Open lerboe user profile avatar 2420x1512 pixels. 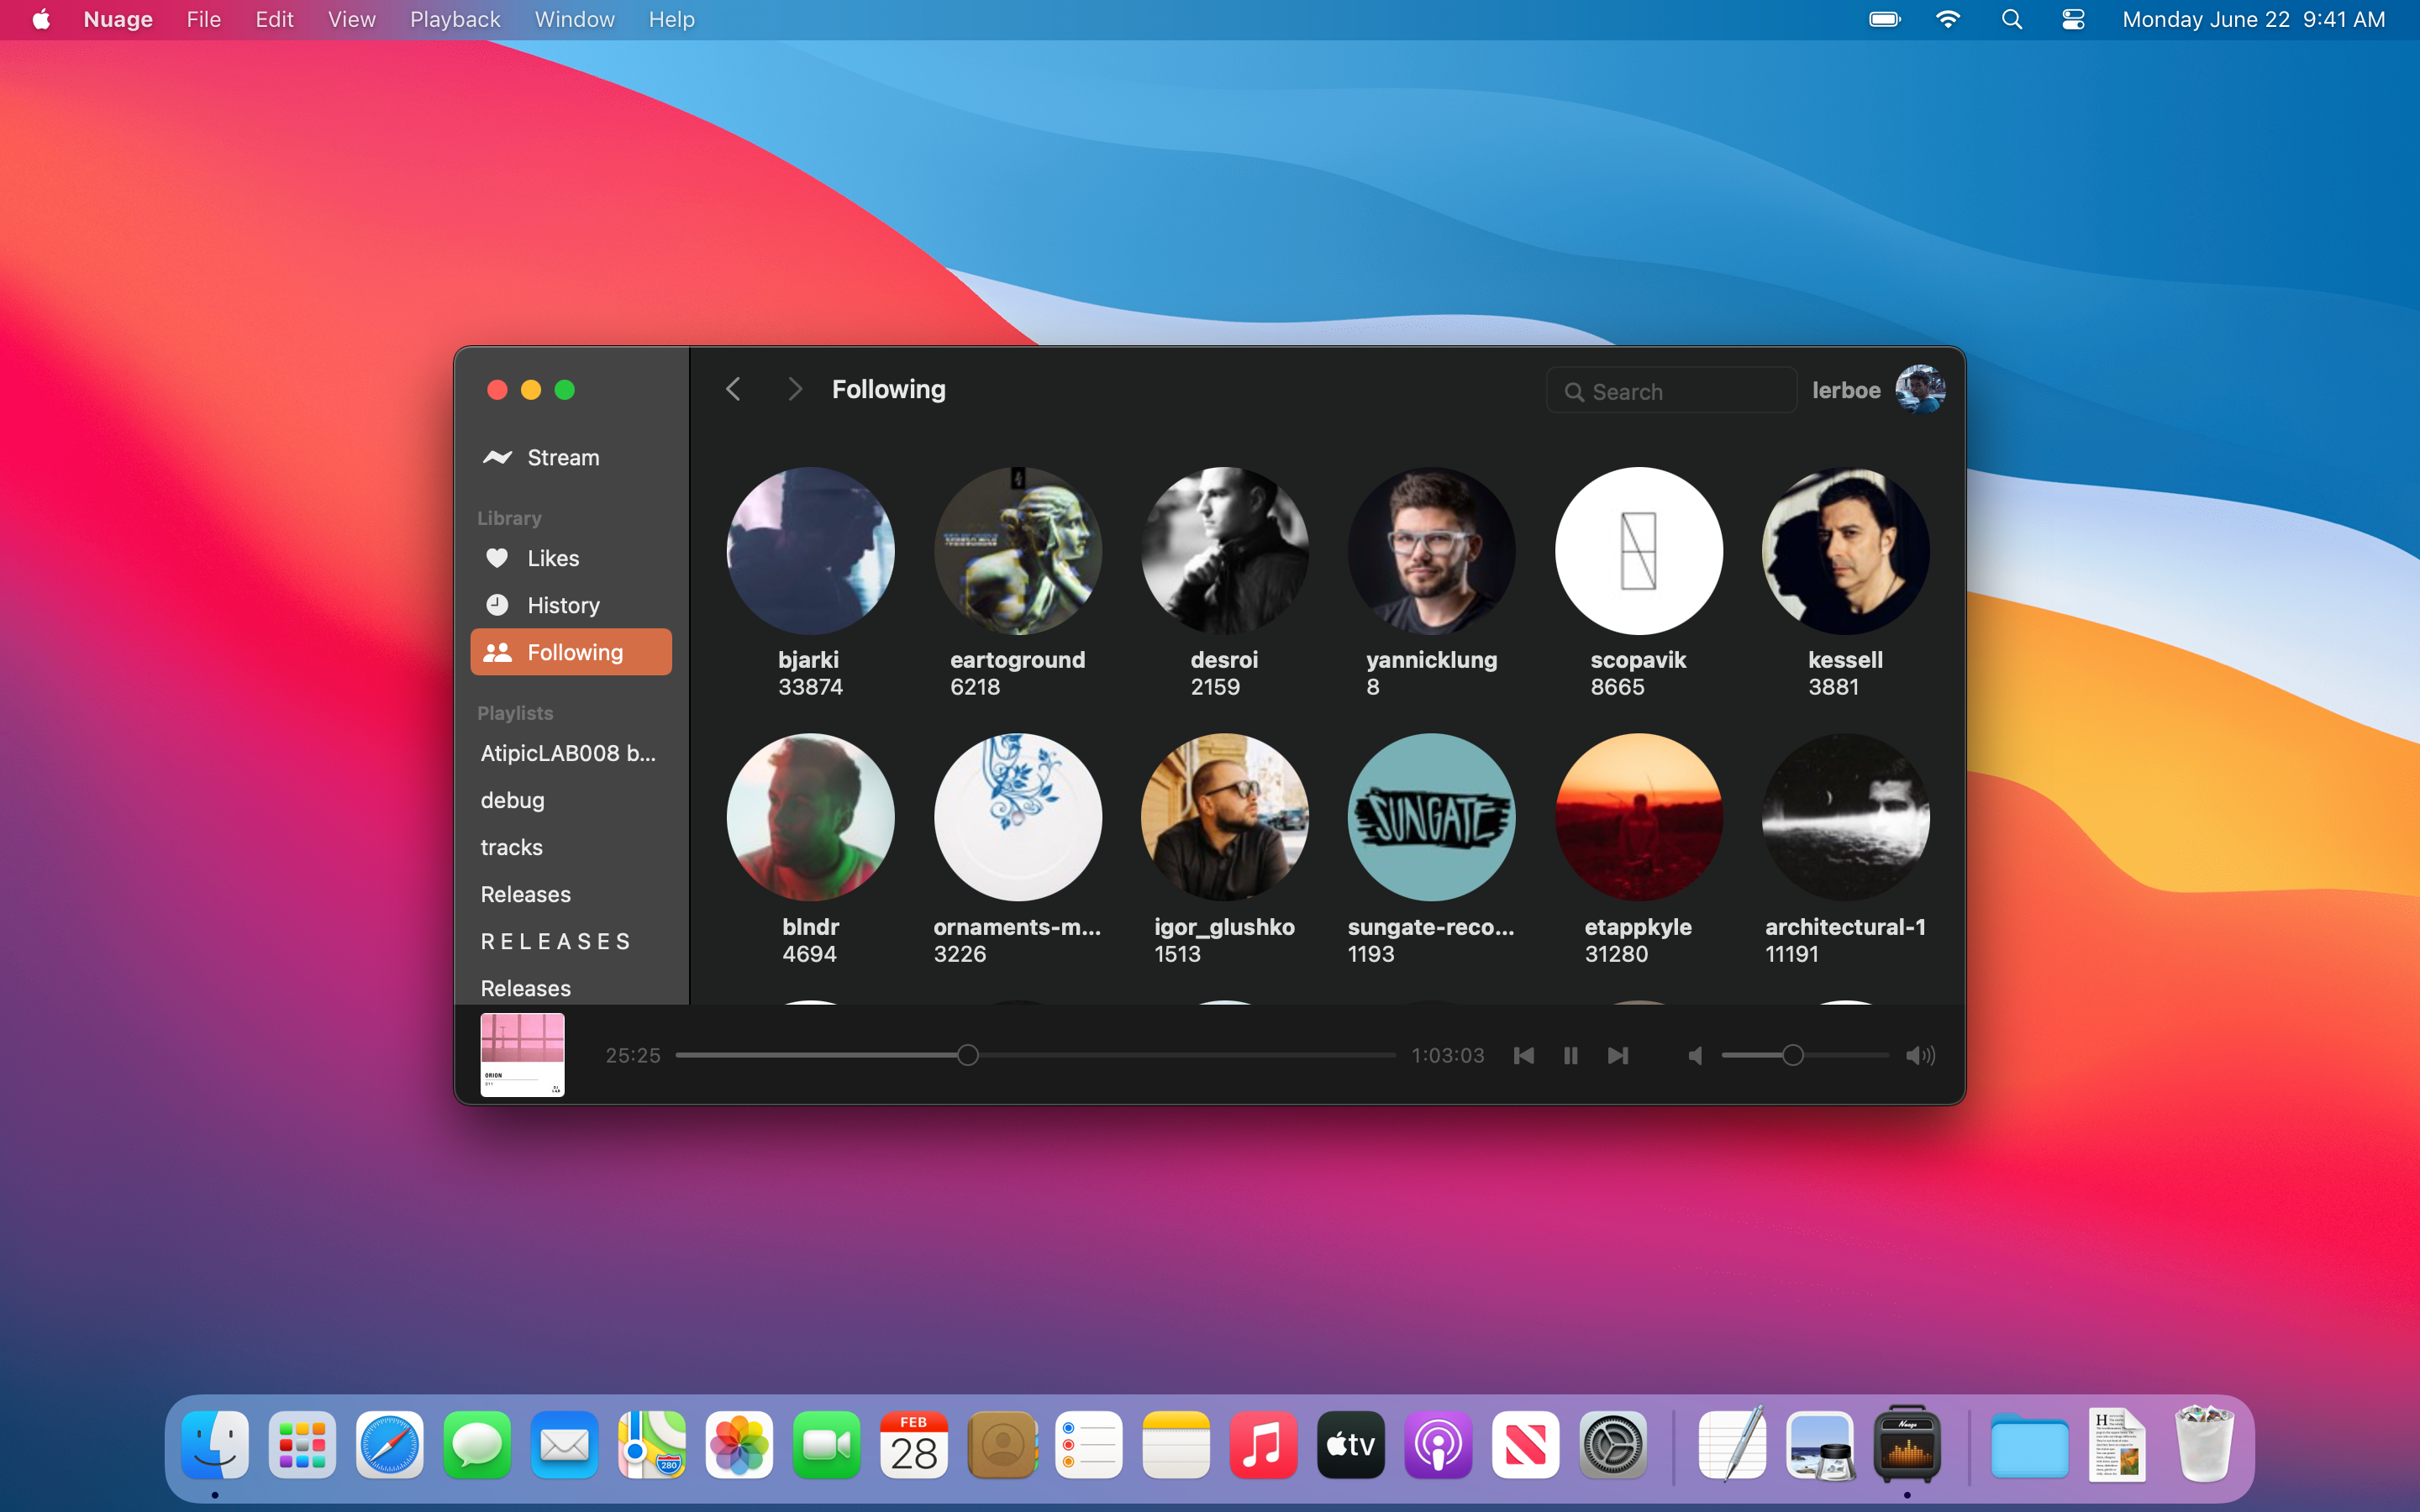click(1919, 390)
